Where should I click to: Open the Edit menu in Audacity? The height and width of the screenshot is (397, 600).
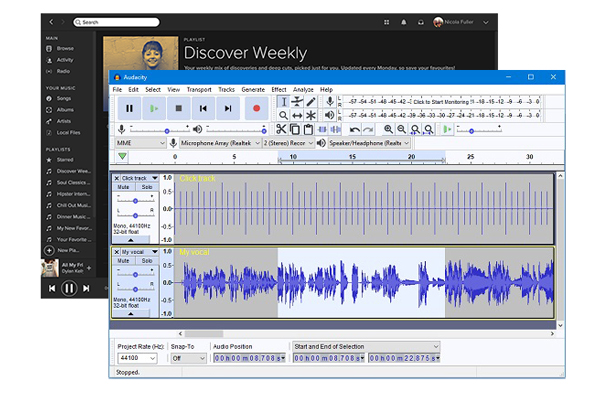(133, 90)
